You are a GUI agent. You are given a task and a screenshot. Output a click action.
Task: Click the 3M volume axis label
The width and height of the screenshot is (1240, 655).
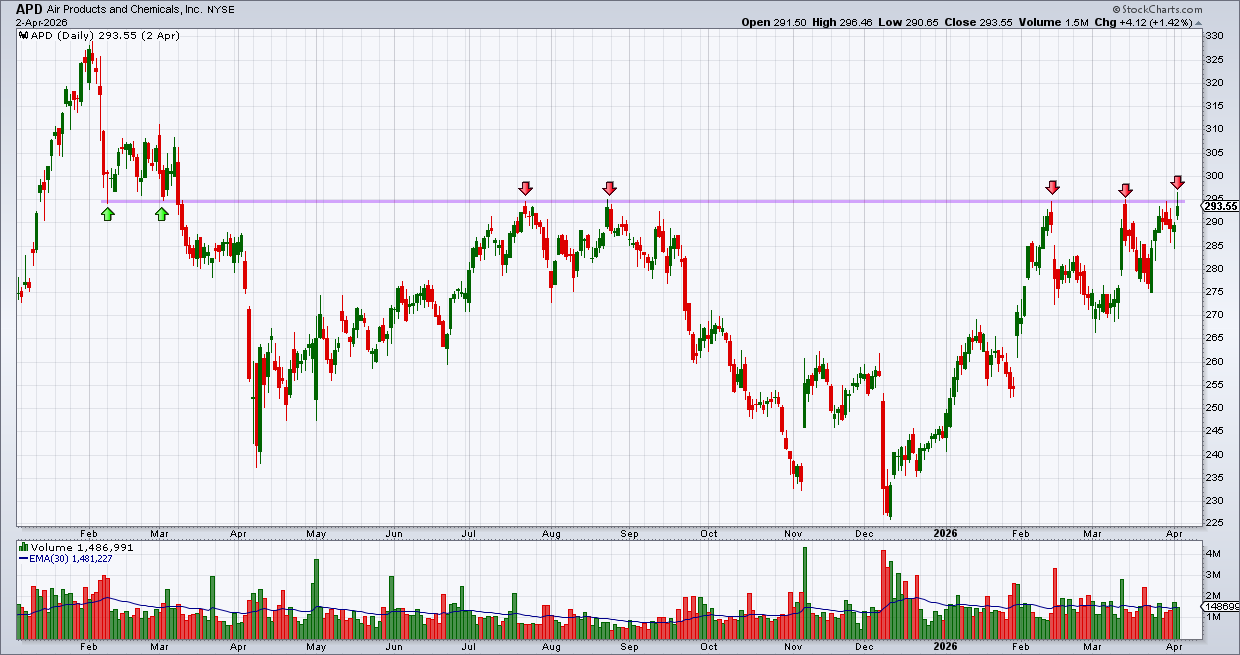pos(1212,574)
